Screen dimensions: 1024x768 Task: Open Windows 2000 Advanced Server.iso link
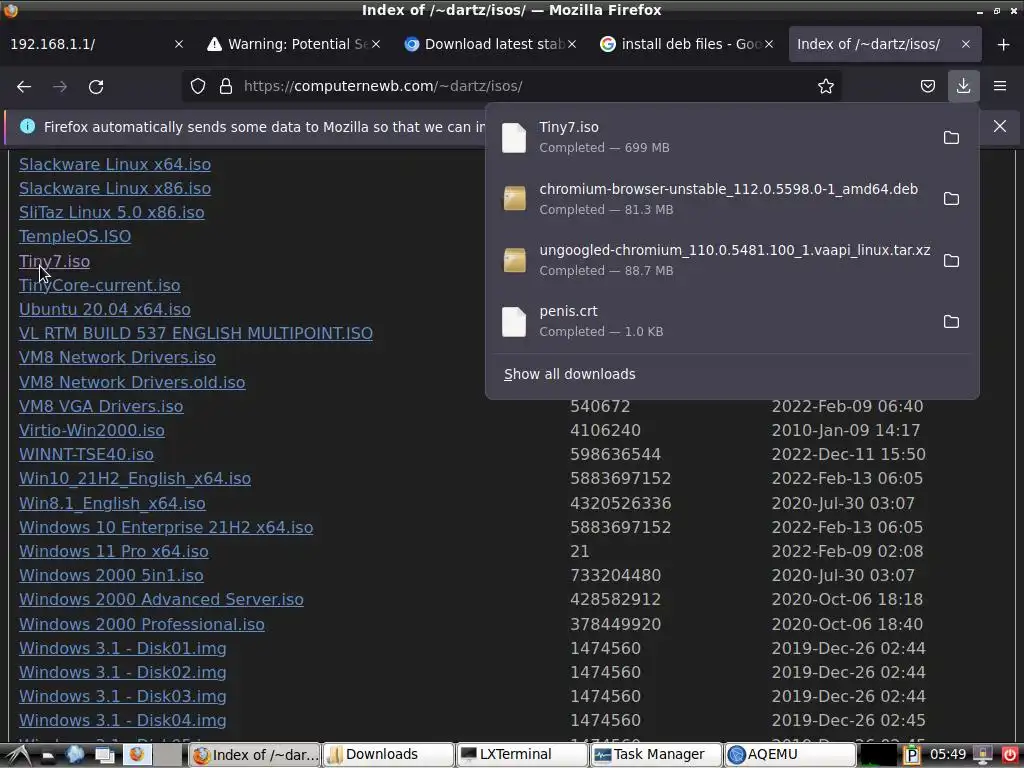161,600
